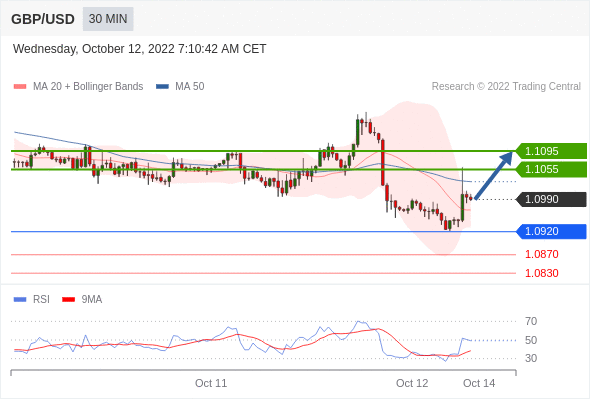Click the Oct 12 date axis label

(x=412, y=383)
